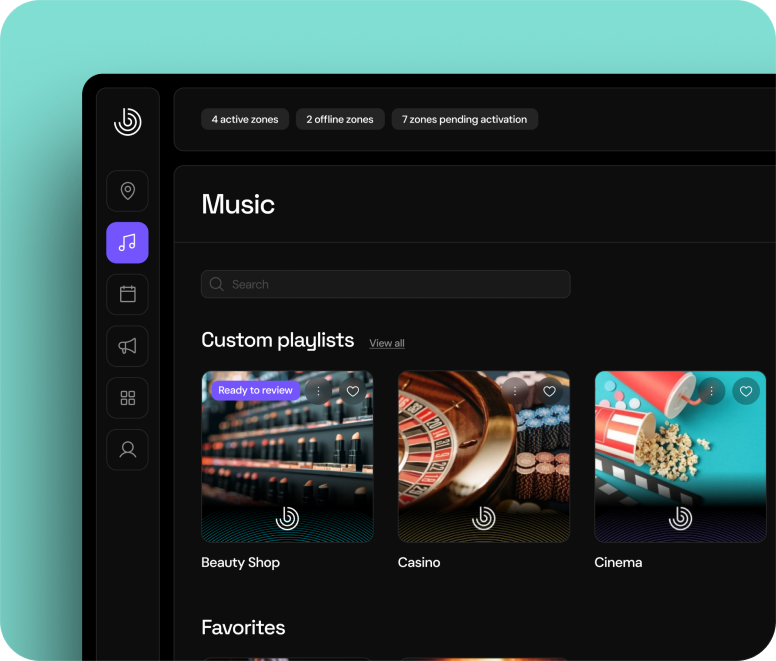The height and width of the screenshot is (661, 776).
Task: Open more options on Casino card
Action: (x=515, y=391)
